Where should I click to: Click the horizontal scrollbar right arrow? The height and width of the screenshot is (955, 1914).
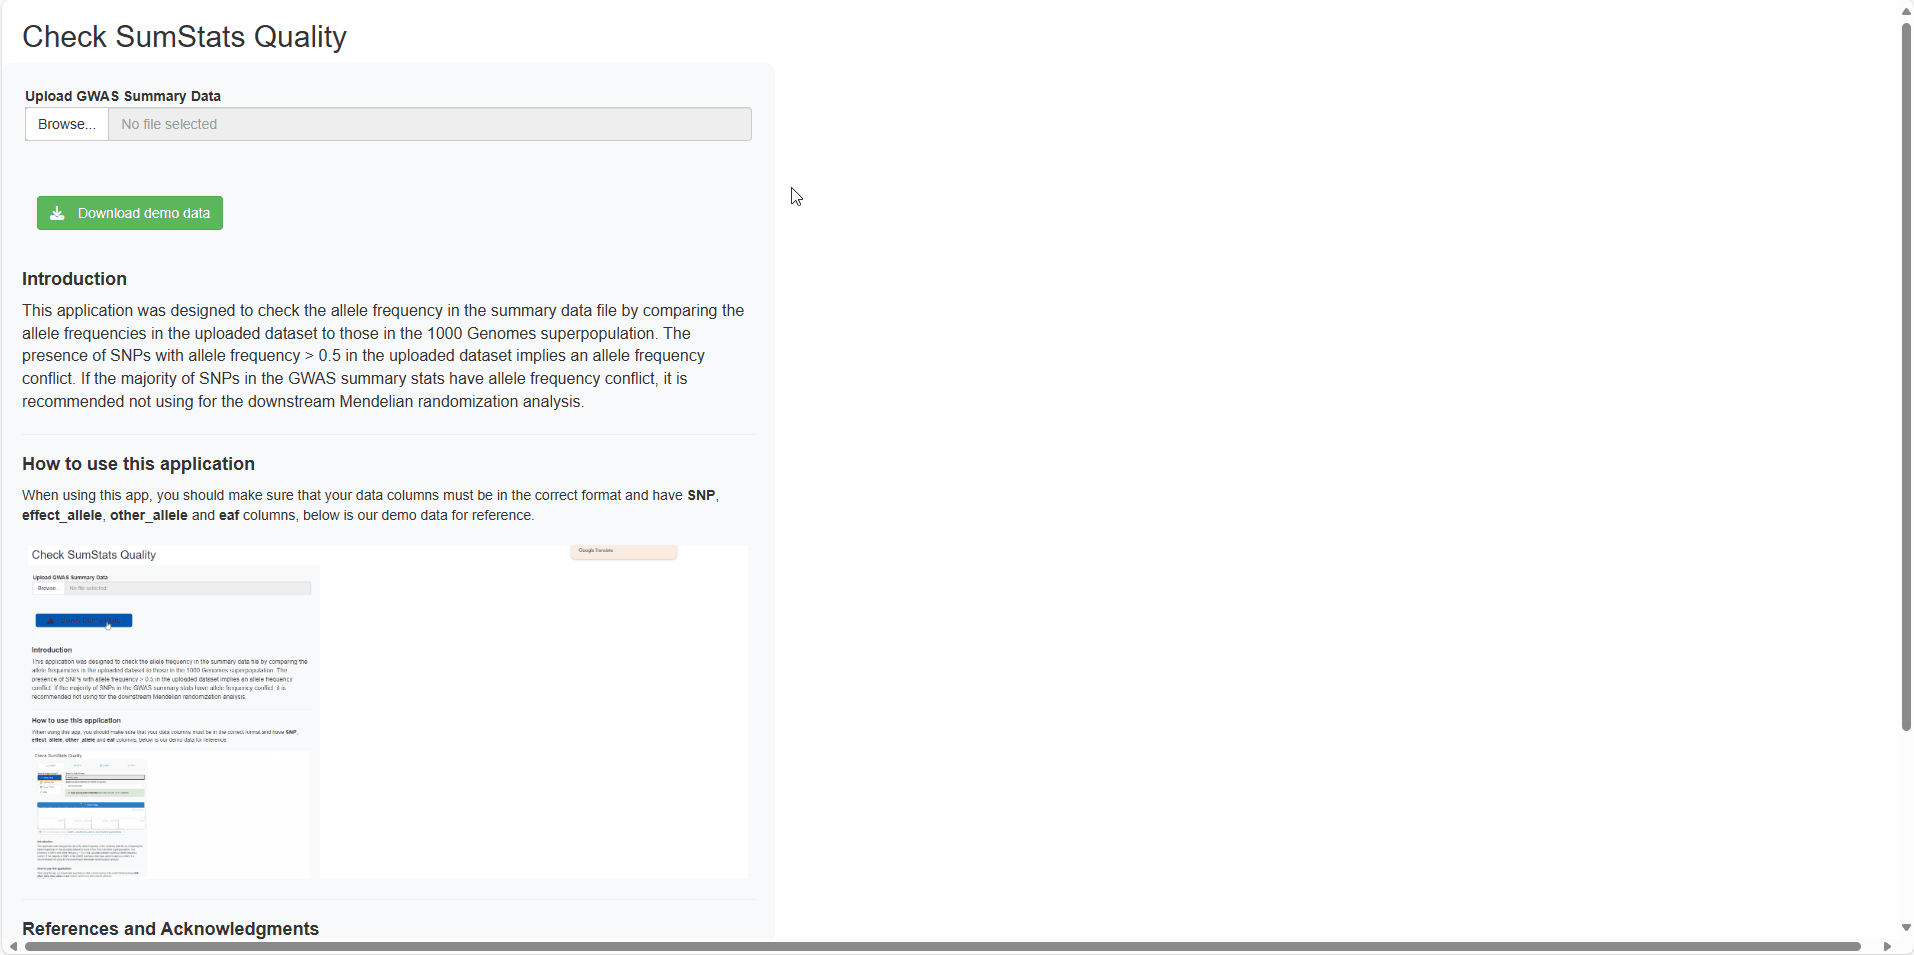[x=1887, y=946]
